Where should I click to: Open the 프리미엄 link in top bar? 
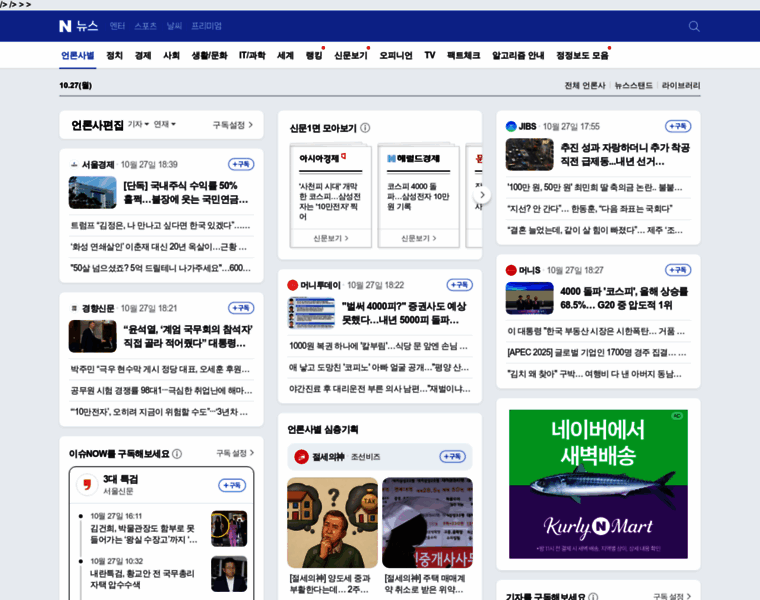coord(206,26)
